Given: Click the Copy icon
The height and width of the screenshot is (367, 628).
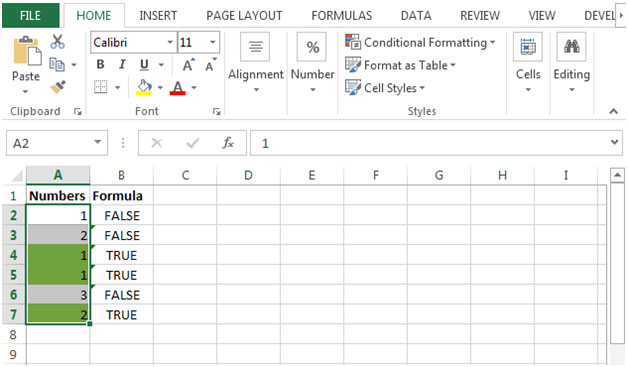Looking at the screenshot, I should [x=57, y=64].
